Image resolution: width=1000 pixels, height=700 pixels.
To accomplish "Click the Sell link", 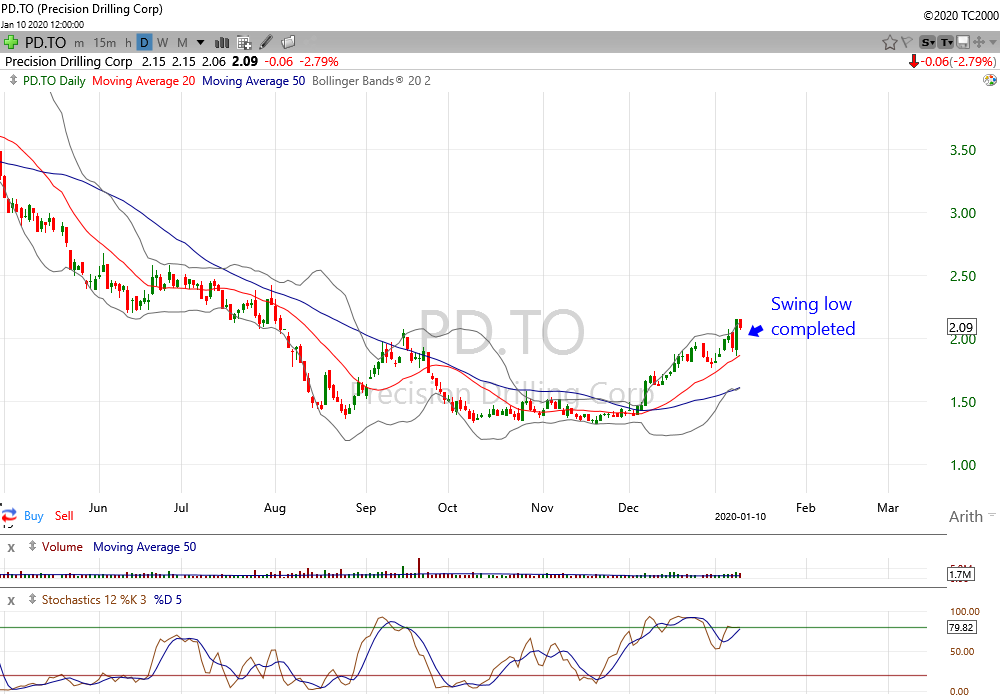I will 64,516.
